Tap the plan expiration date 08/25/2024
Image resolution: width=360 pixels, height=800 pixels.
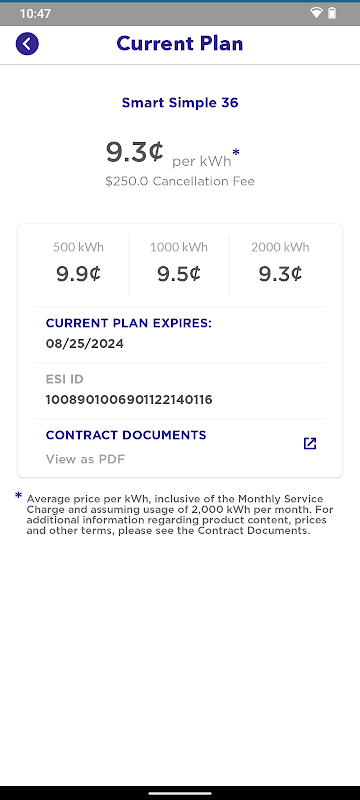point(85,343)
